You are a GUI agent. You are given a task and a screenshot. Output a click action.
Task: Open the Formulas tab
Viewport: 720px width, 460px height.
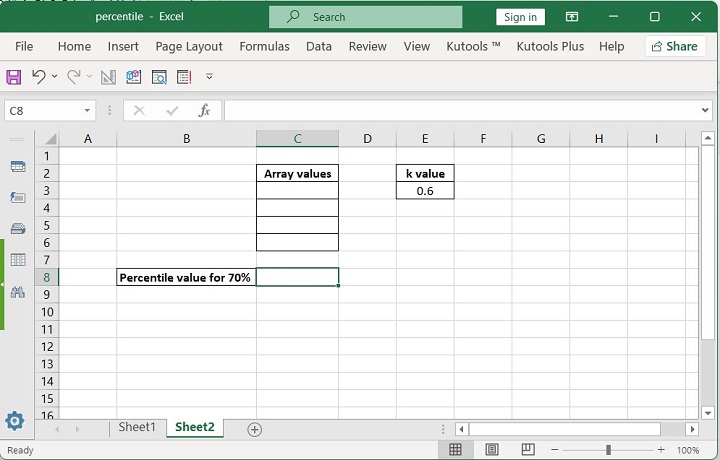[x=264, y=46]
